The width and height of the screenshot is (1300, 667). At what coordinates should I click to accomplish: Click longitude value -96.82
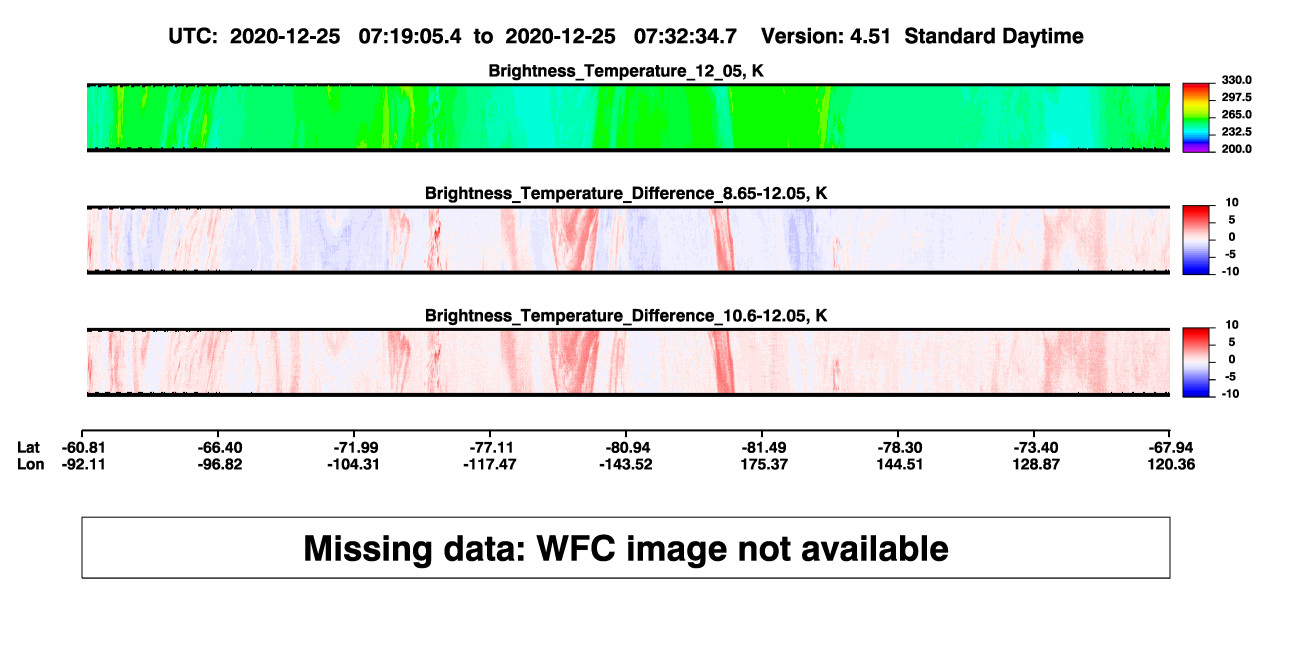tap(220, 464)
